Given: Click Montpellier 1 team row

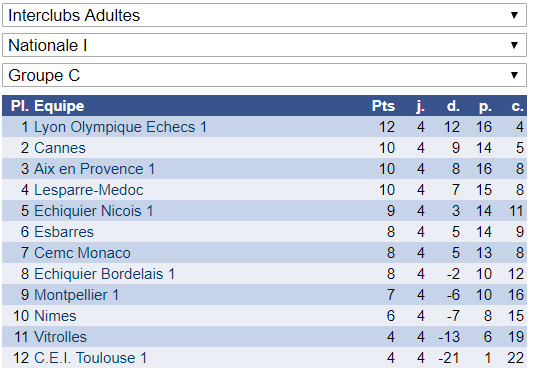Looking at the screenshot, I should coord(264,295).
